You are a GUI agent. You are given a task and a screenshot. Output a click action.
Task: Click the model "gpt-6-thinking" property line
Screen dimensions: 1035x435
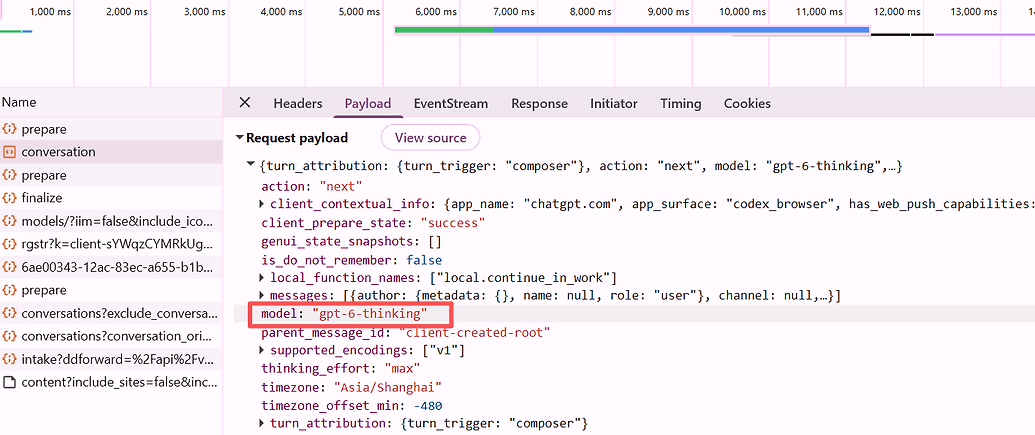[345, 314]
